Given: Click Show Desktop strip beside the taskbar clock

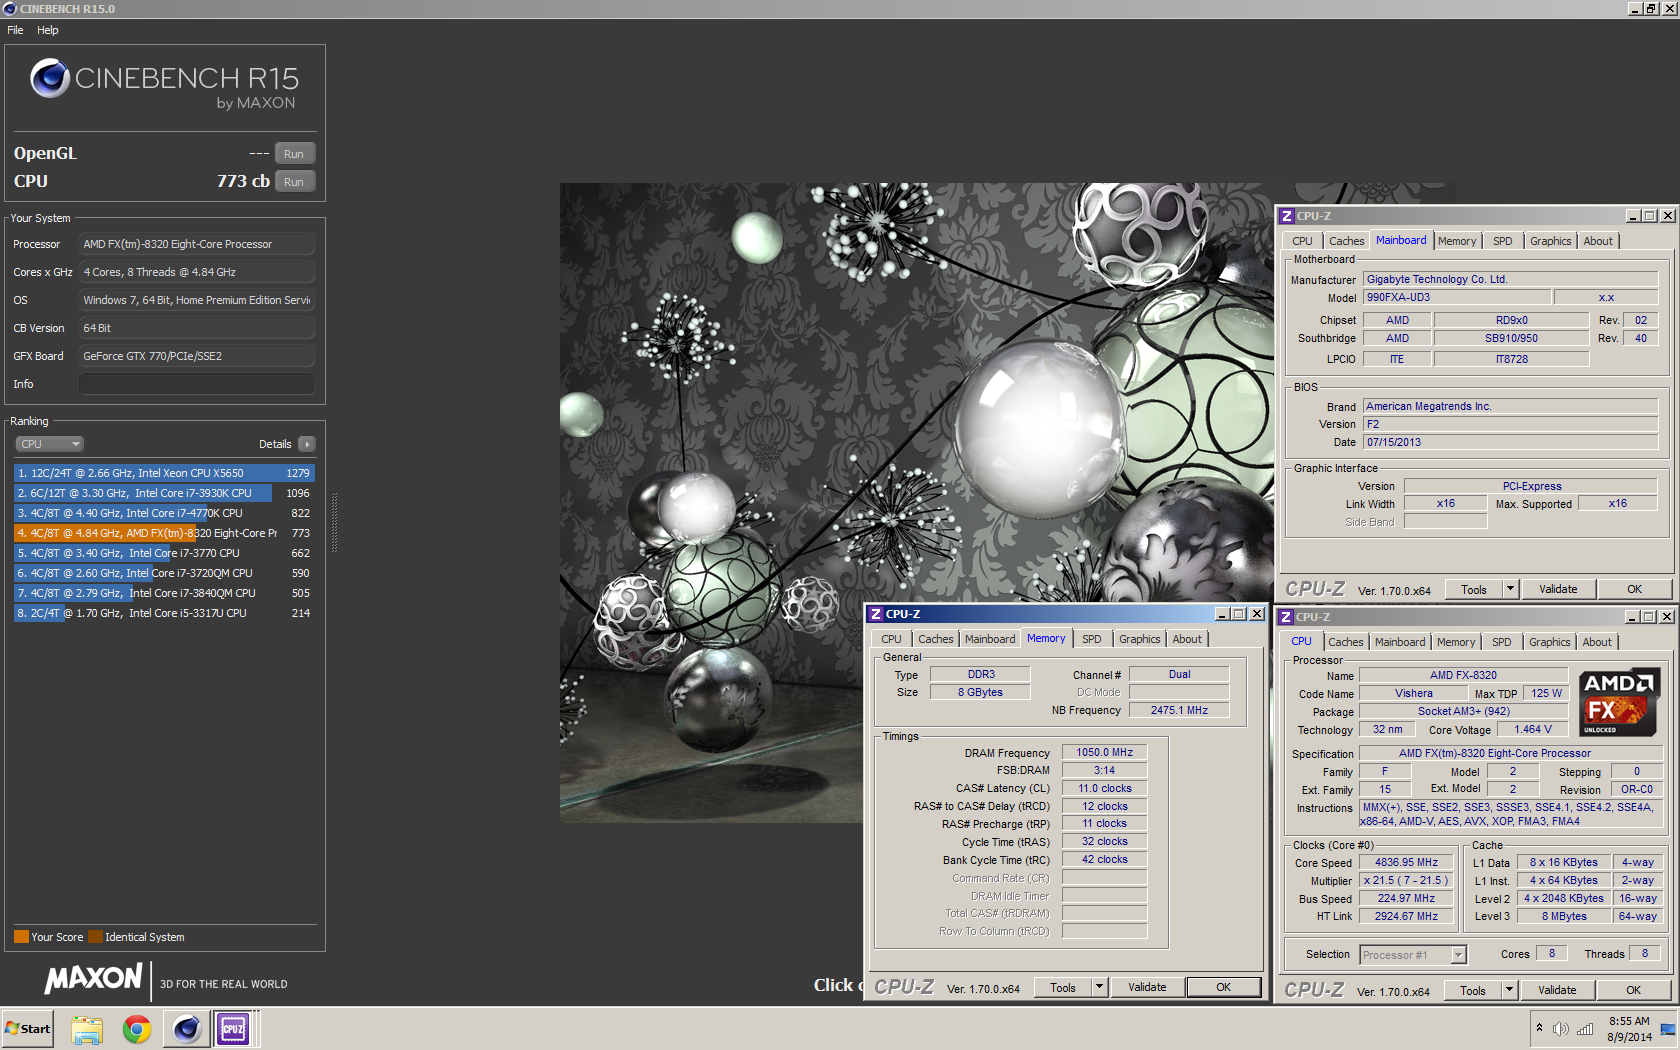Looking at the screenshot, I should (x=1668, y=1029).
